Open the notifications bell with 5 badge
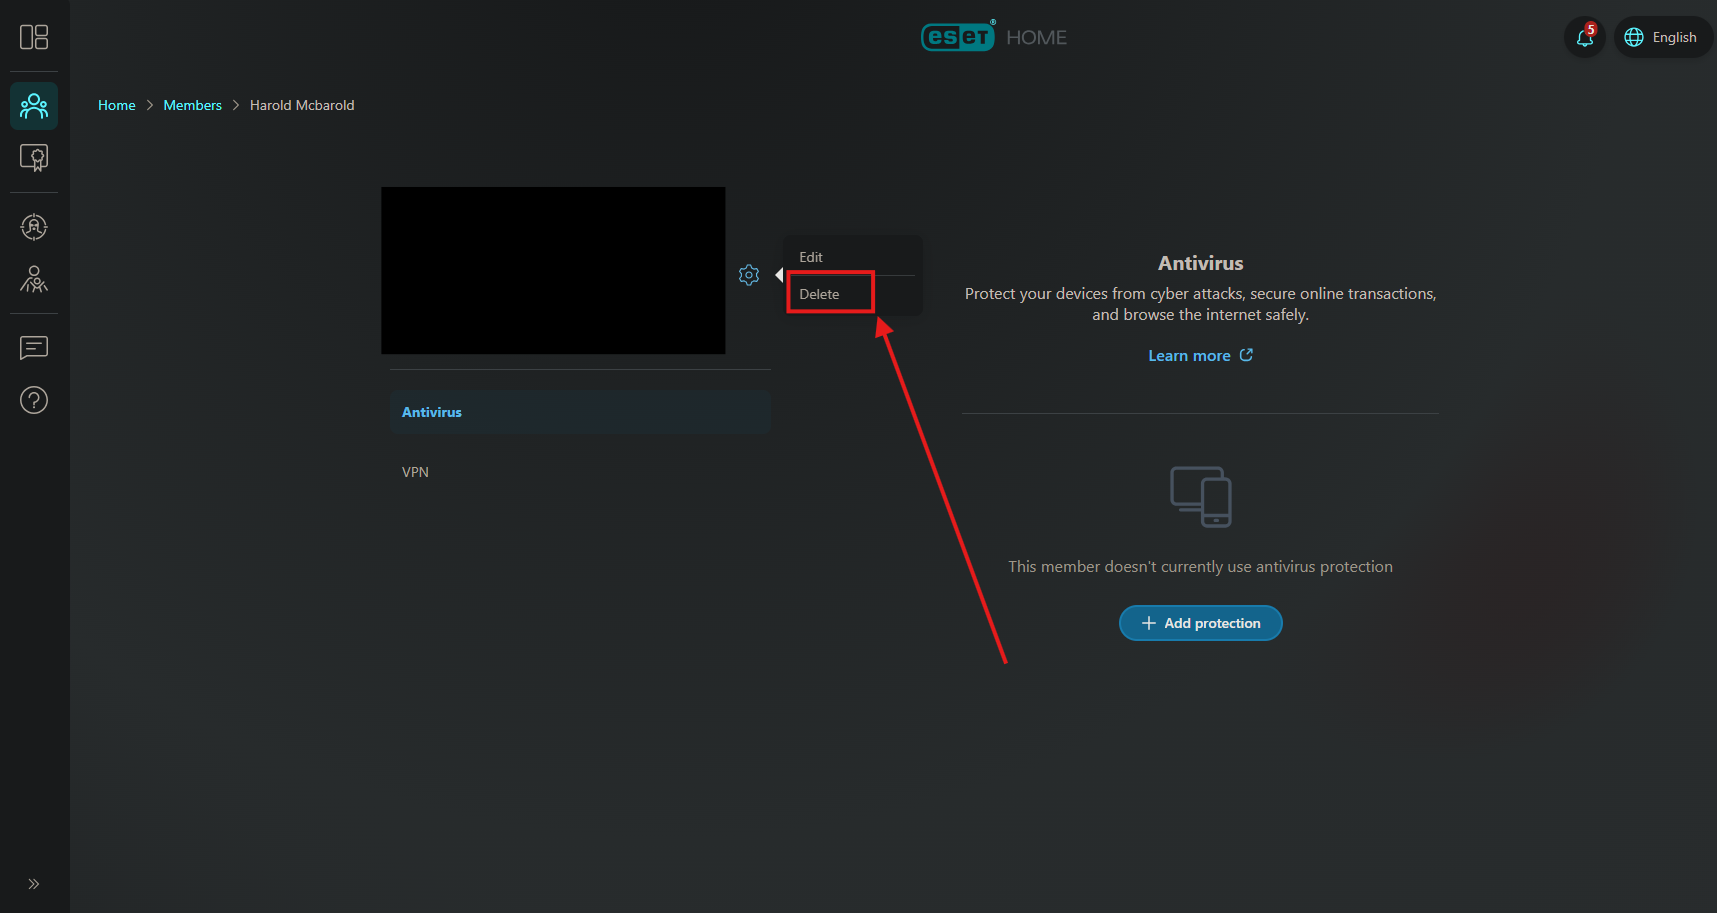This screenshot has height=913, width=1717. point(1585,37)
